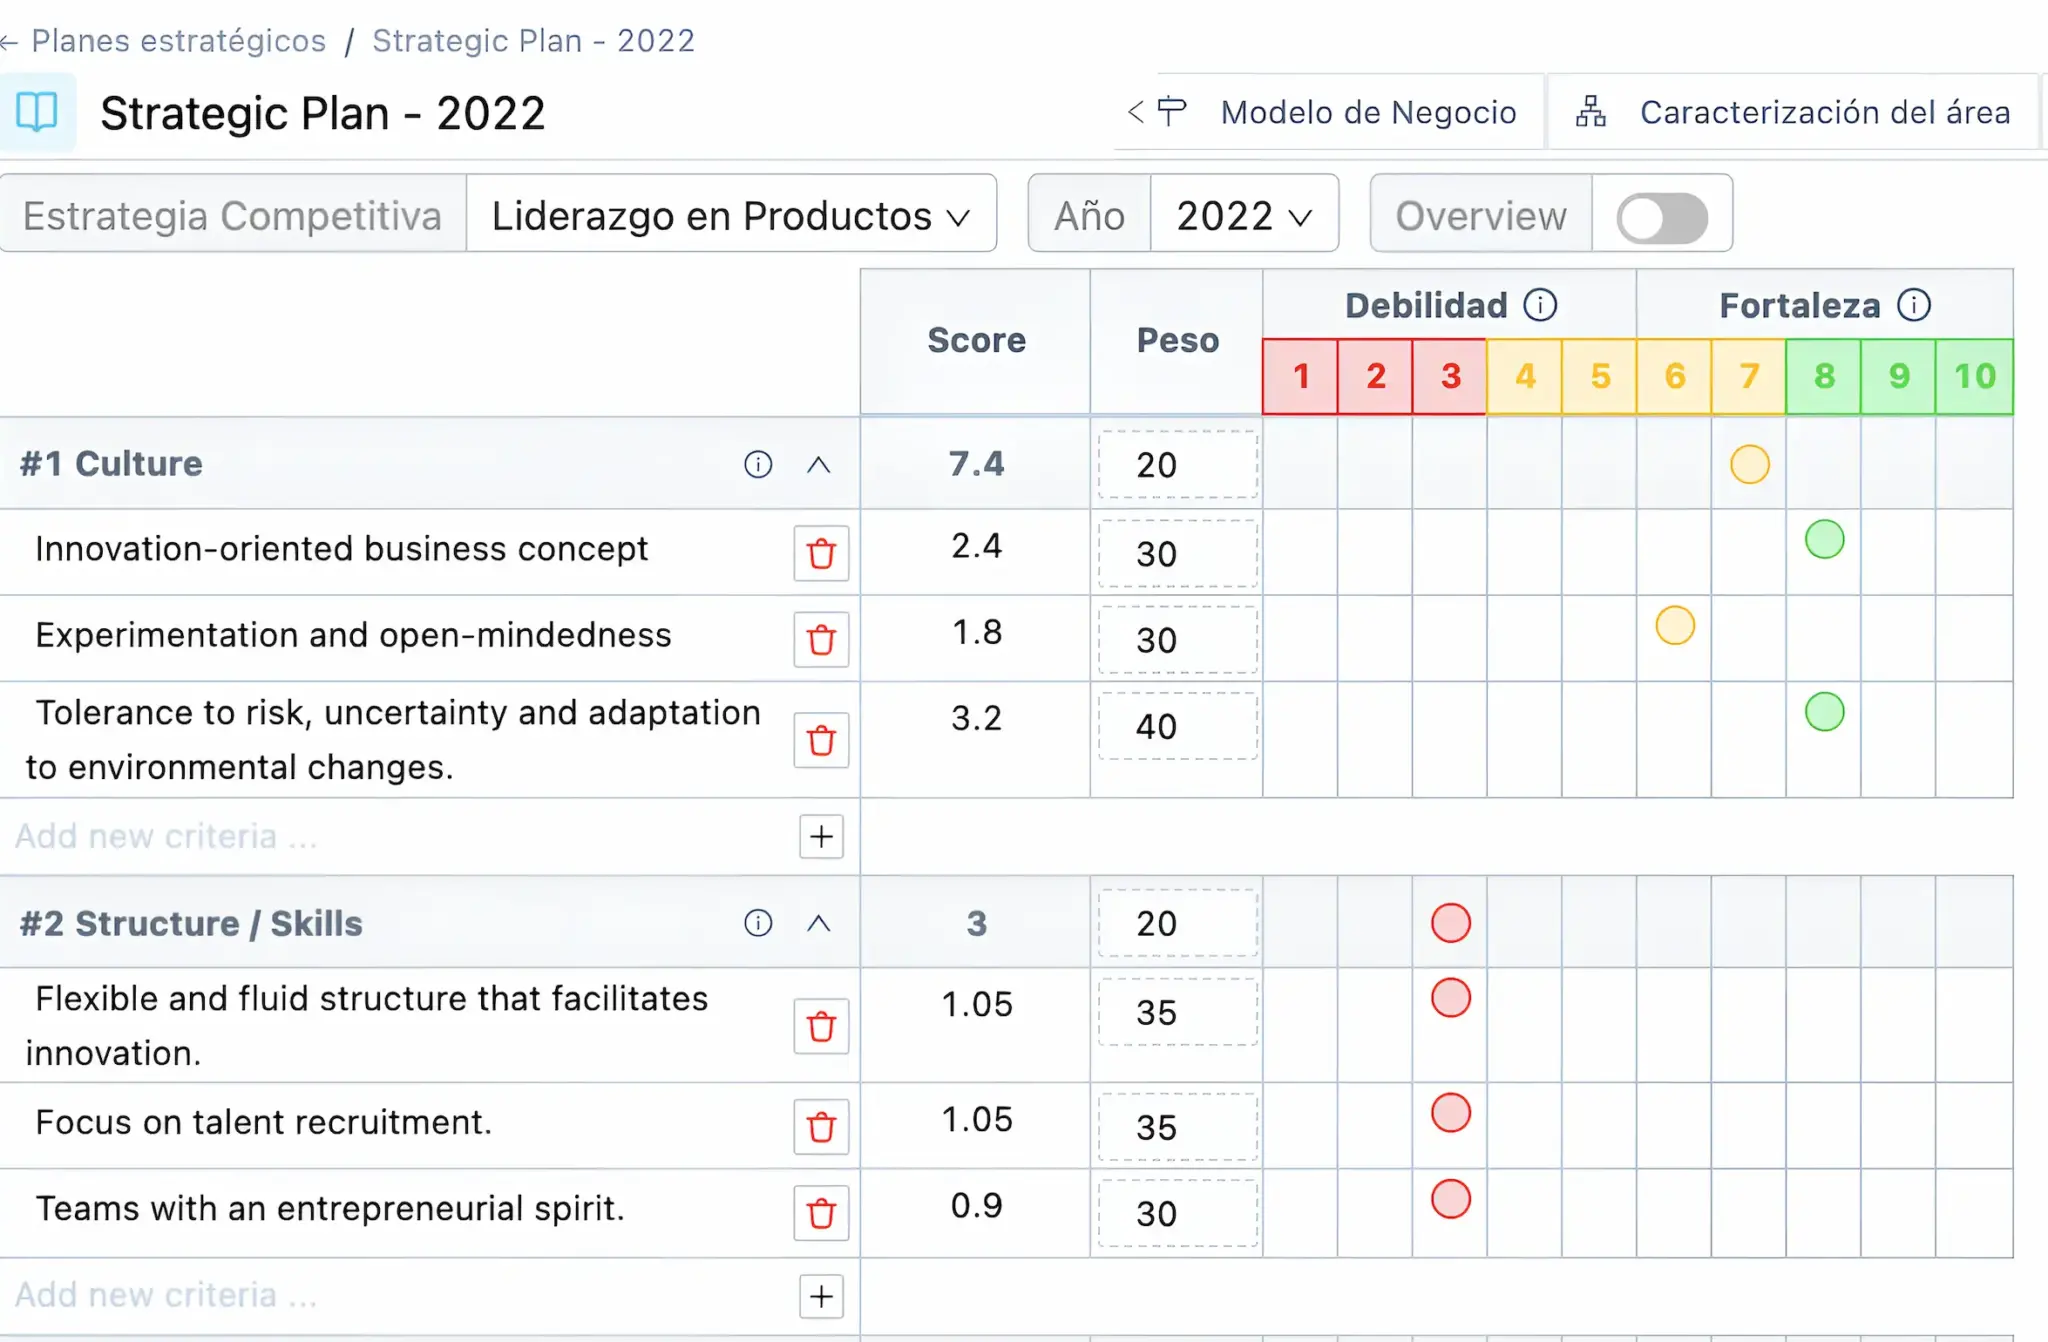Open the Año 2022 dropdown

tap(1243, 216)
